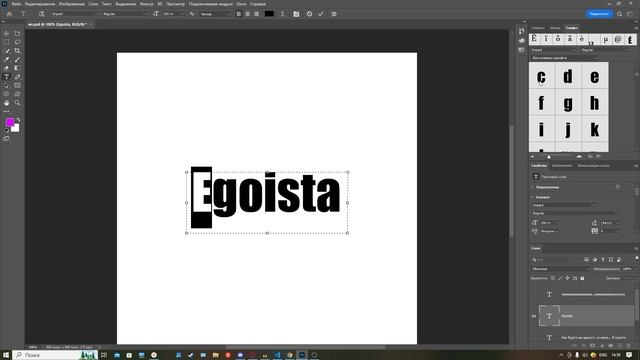This screenshot has height=360, width=640.
Task: Delete layer trash icon
Action: [628, 346]
